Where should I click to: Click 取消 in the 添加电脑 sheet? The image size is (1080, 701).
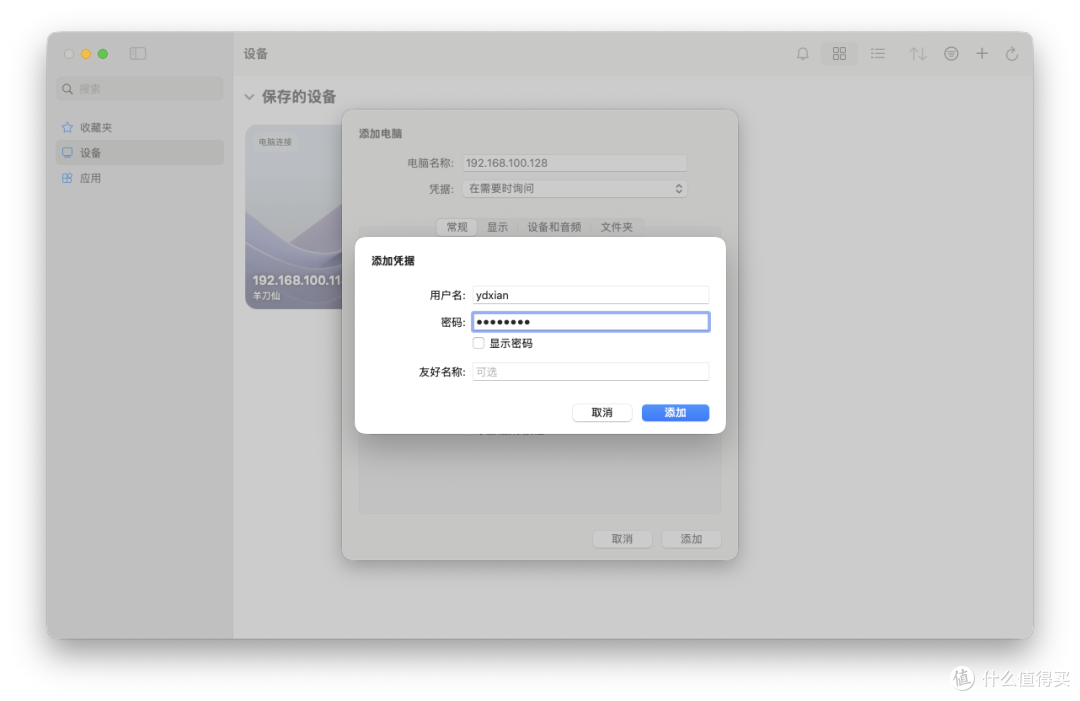622,539
